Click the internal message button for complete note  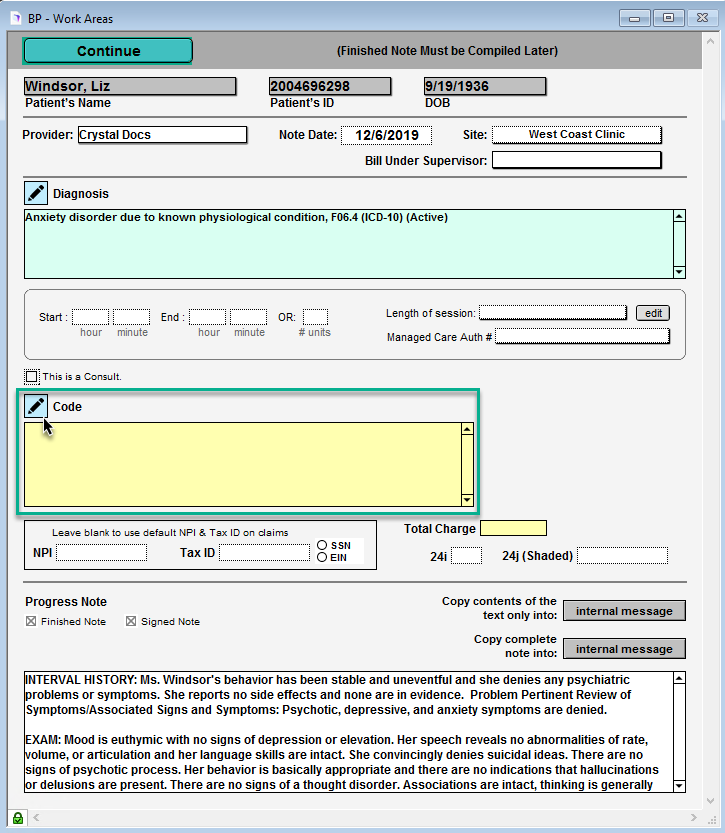tap(624, 649)
